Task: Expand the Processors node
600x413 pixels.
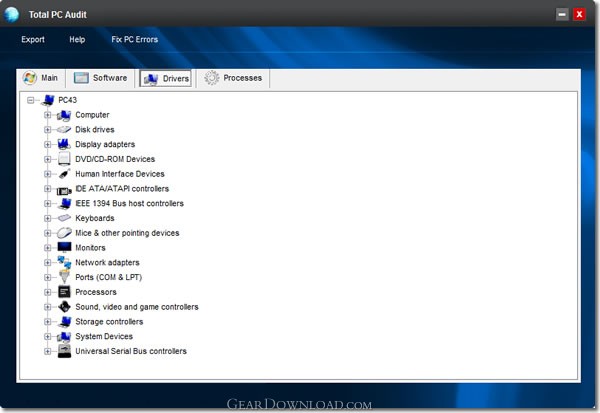Action: coord(47,292)
